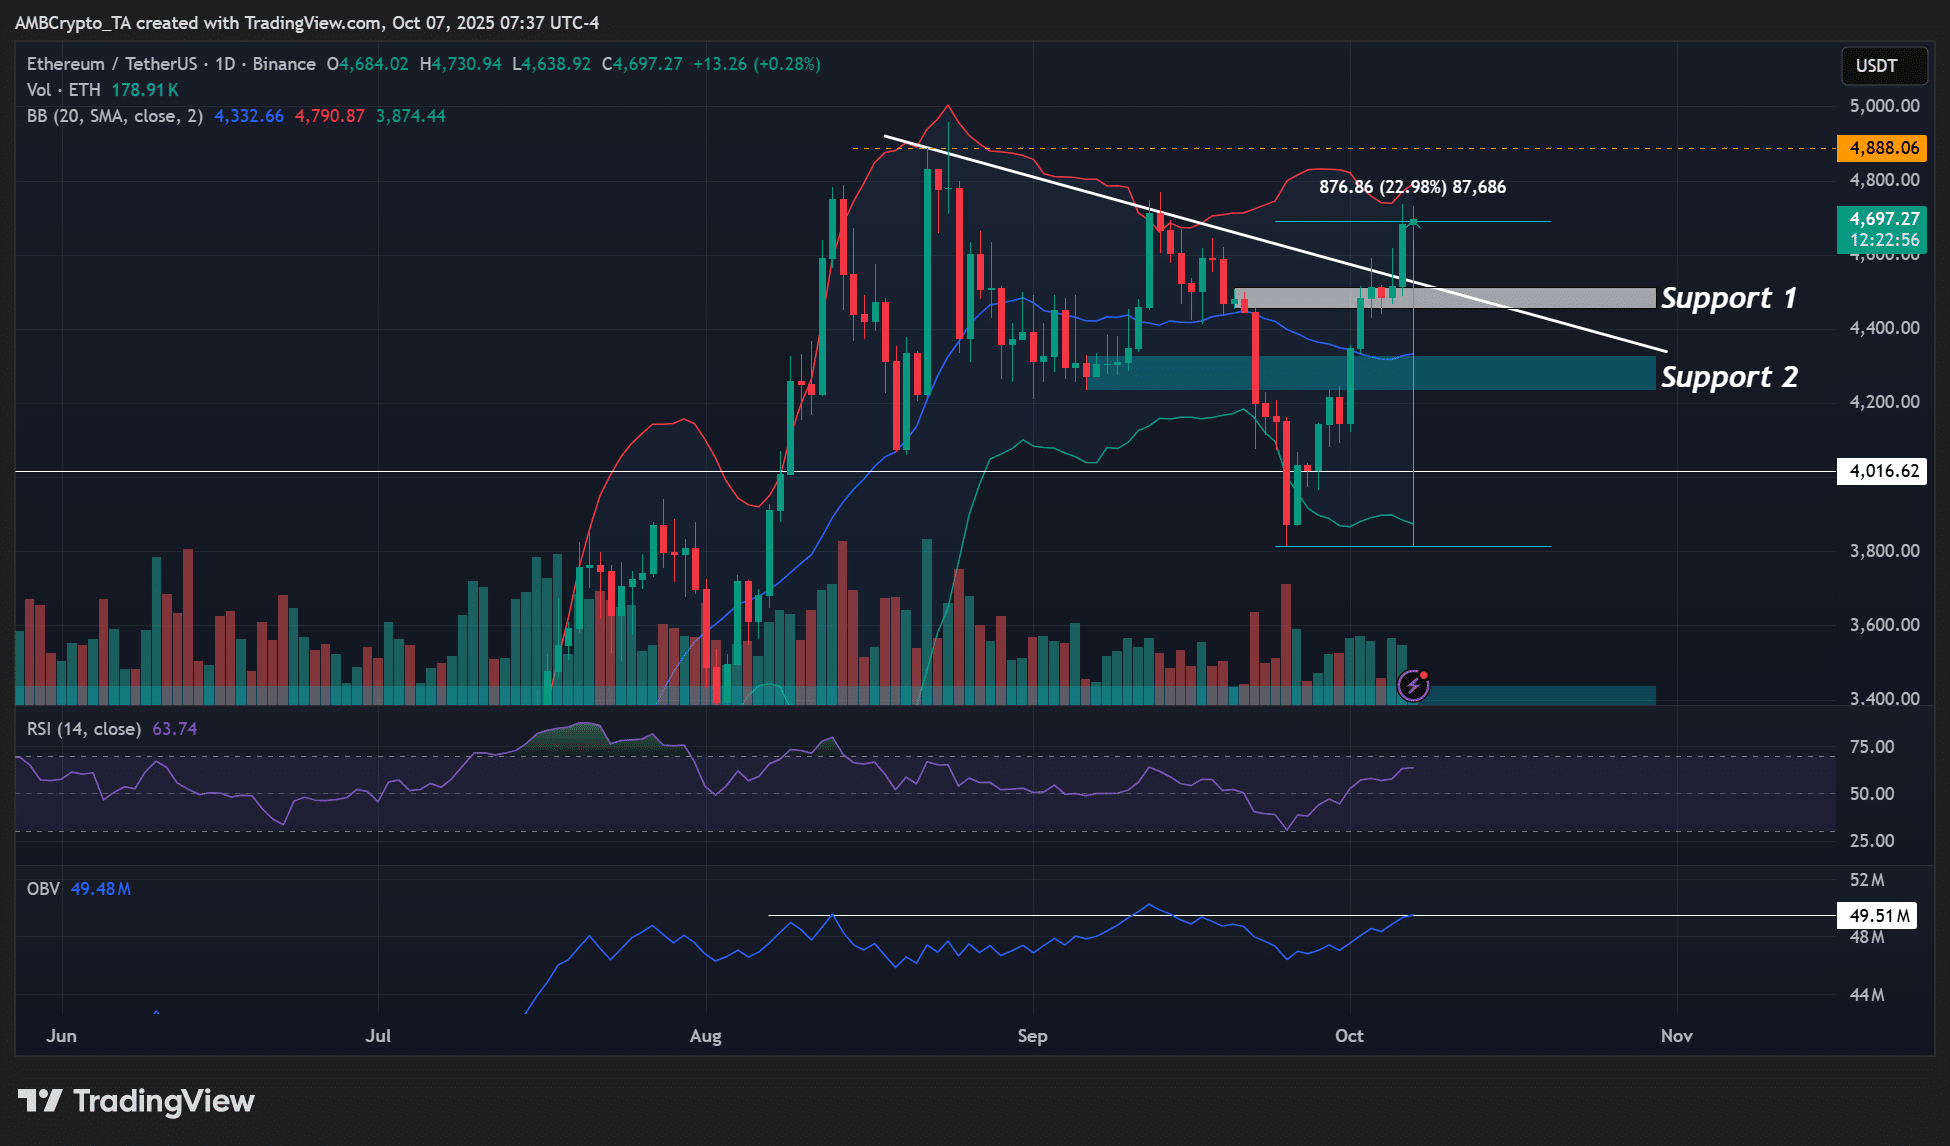The image size is (1950, 1146).
Task: Click the OBV indicator legend title
Action: coord(43,889)
